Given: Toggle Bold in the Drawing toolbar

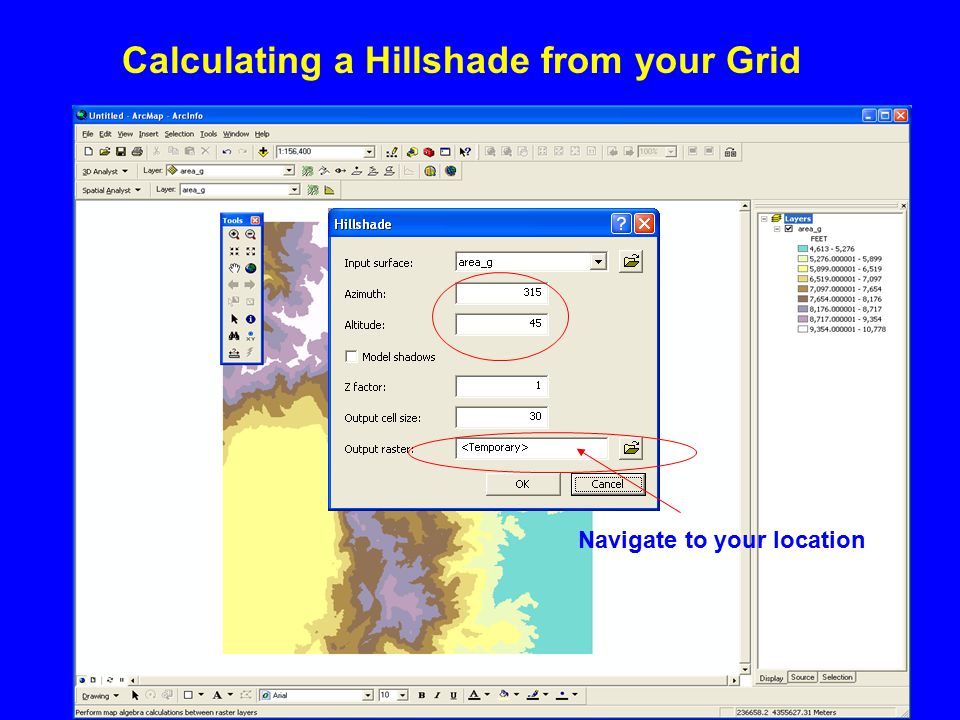Looking at the screenshot, I should click(421, 695).
